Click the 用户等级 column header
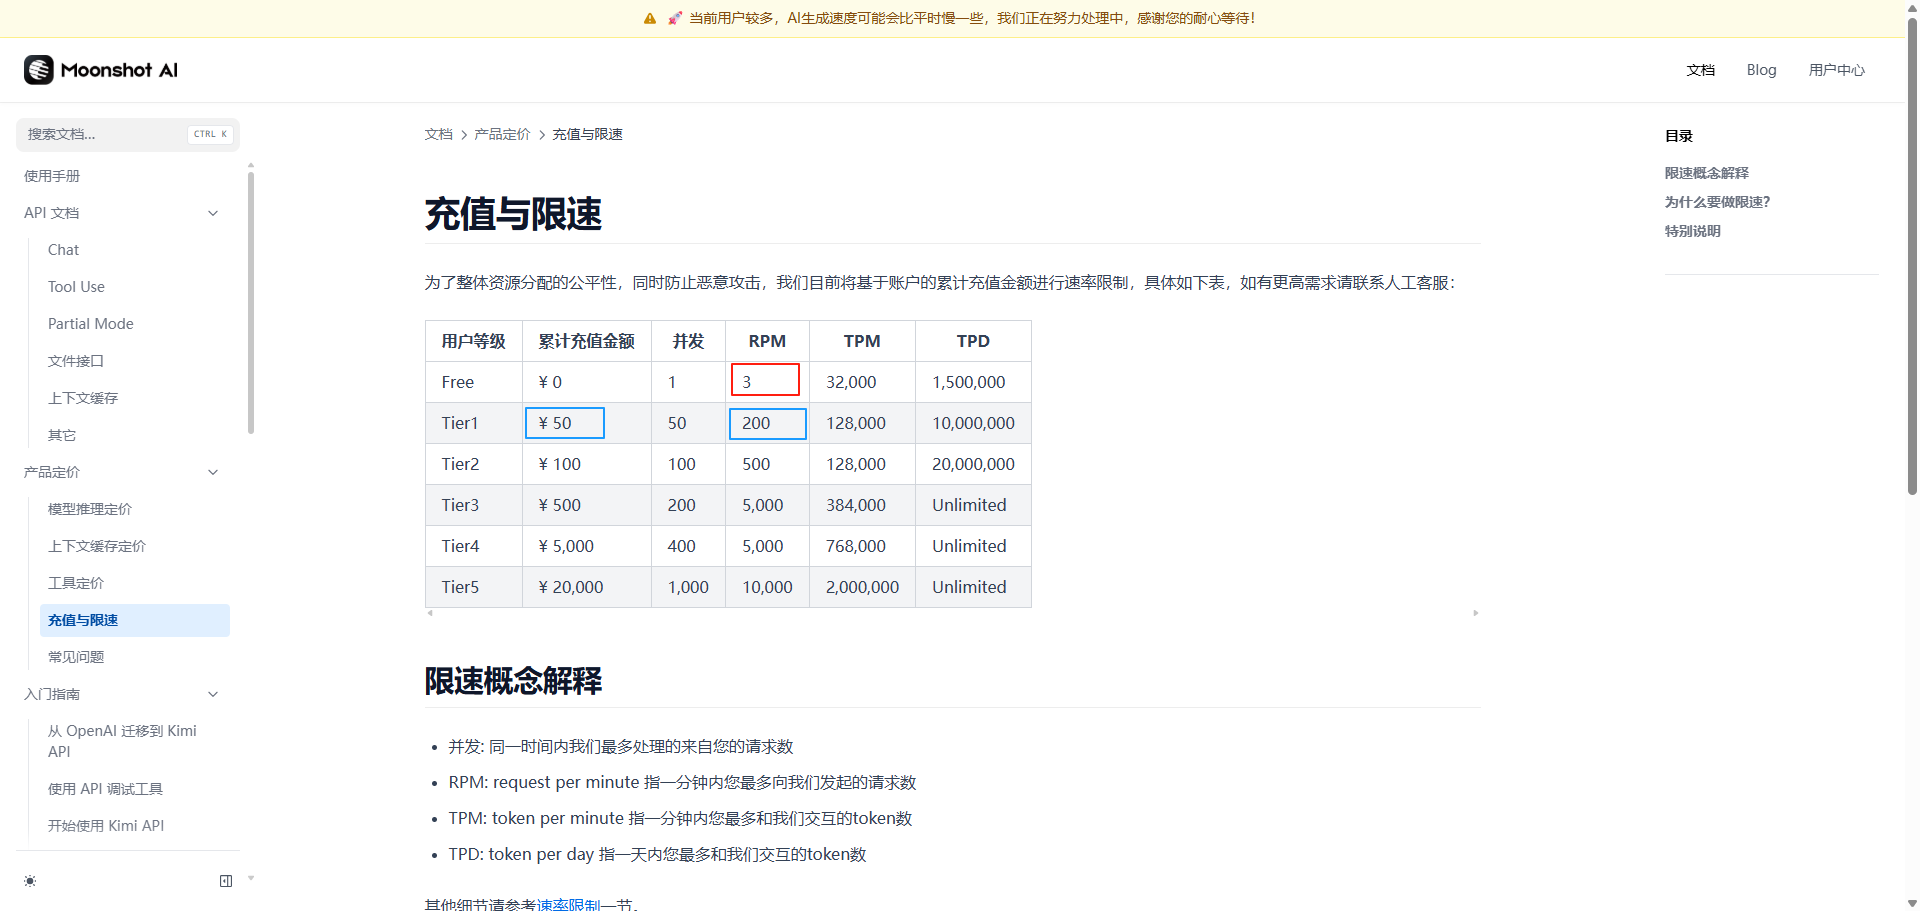Viewport: 1920px width, 911px height. point(474,341)
